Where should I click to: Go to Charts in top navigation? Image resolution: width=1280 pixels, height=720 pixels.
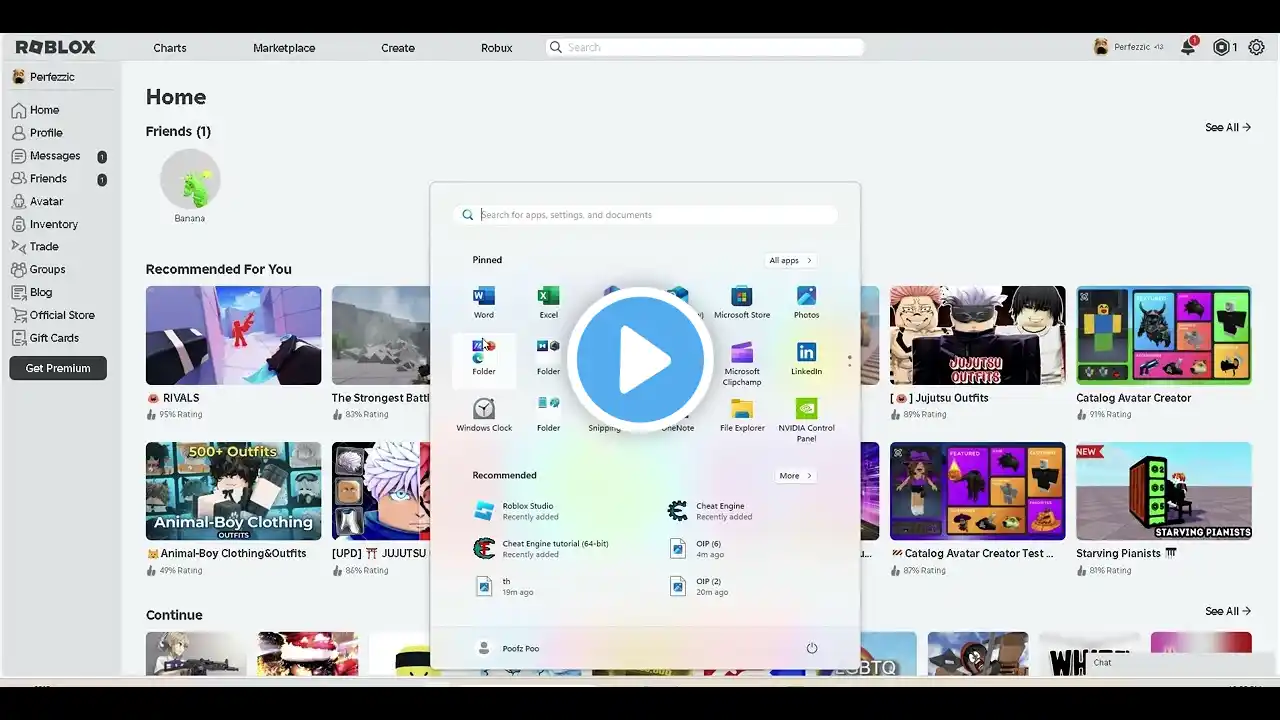click(170, 48)
